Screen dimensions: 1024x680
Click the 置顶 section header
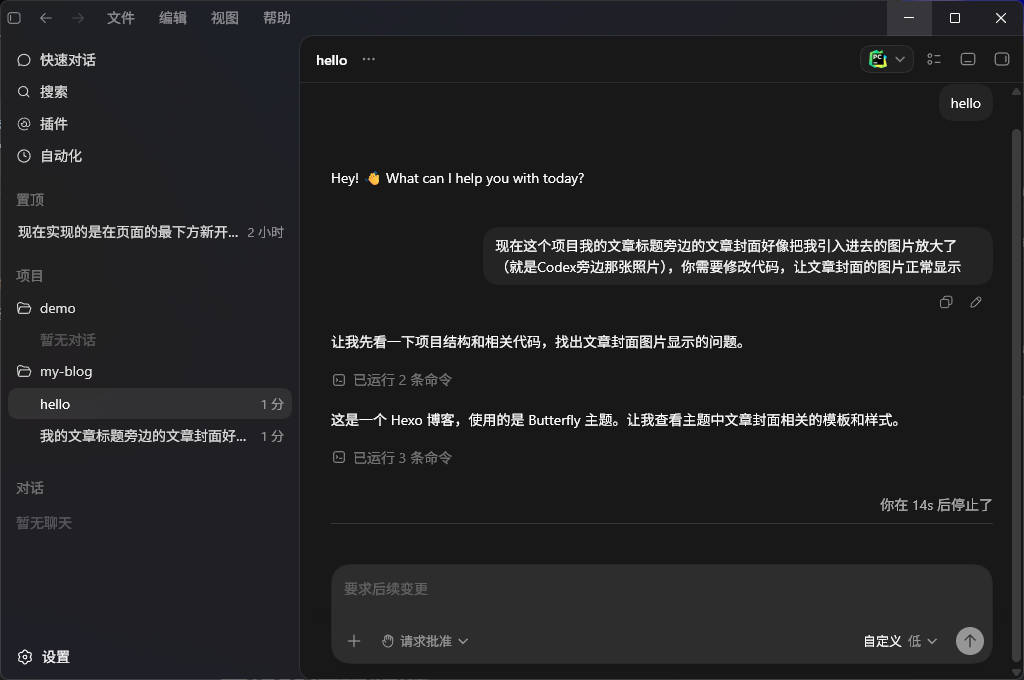[x=30, y=201]
